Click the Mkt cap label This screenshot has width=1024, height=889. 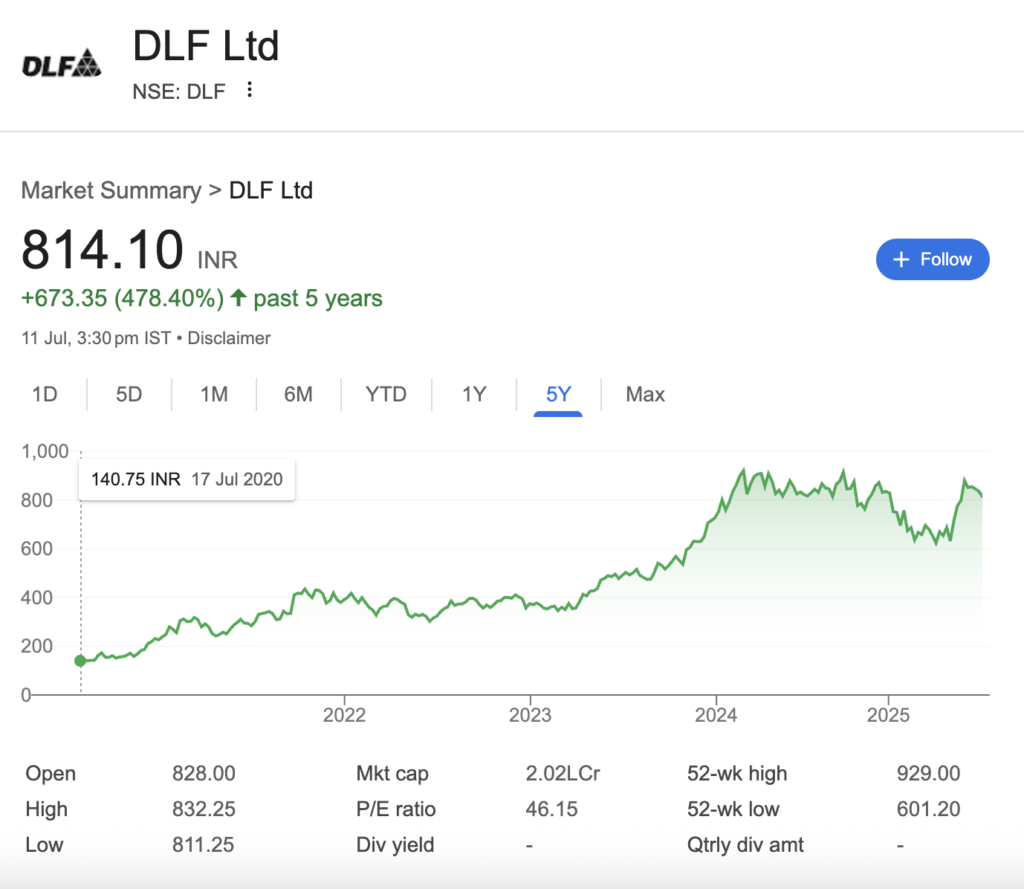(x=392, y=773)
